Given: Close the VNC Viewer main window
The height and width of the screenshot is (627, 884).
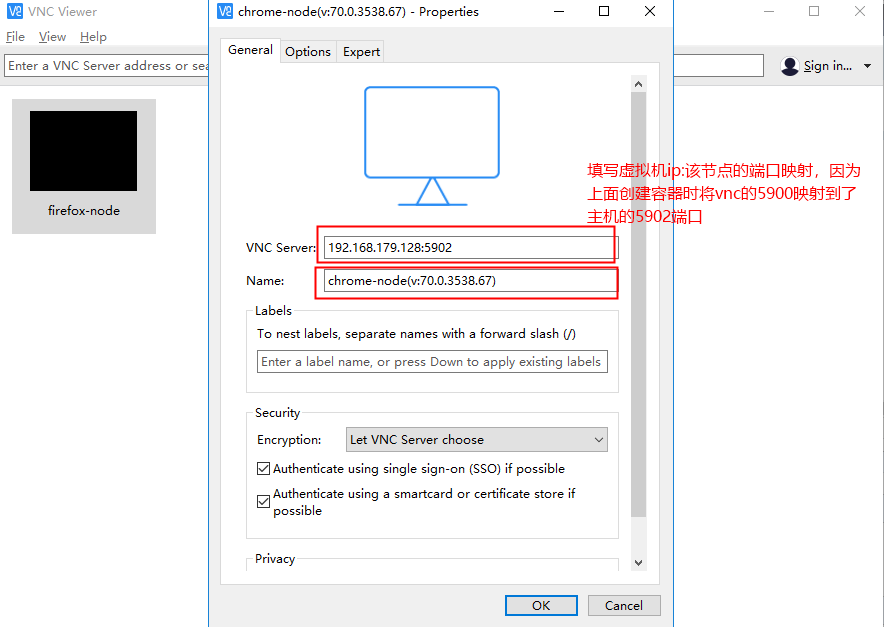Looking at the screenshot, I should coord(860,11).
